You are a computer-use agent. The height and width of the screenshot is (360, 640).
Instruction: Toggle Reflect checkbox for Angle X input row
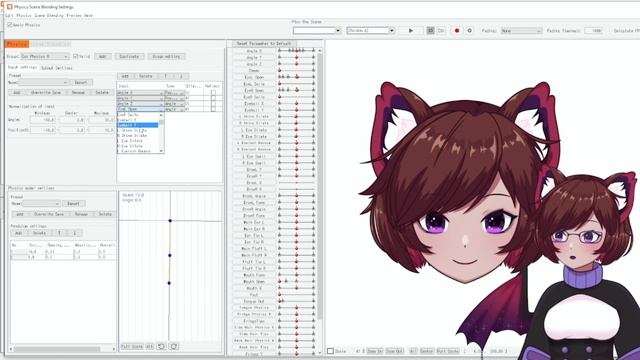pos(213,93)
